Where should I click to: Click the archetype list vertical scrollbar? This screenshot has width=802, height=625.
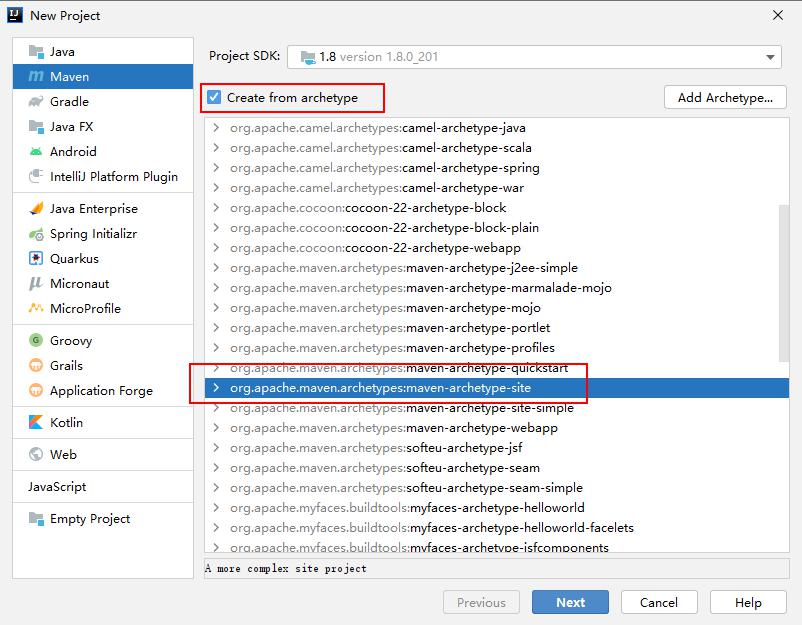pos(784,283)
